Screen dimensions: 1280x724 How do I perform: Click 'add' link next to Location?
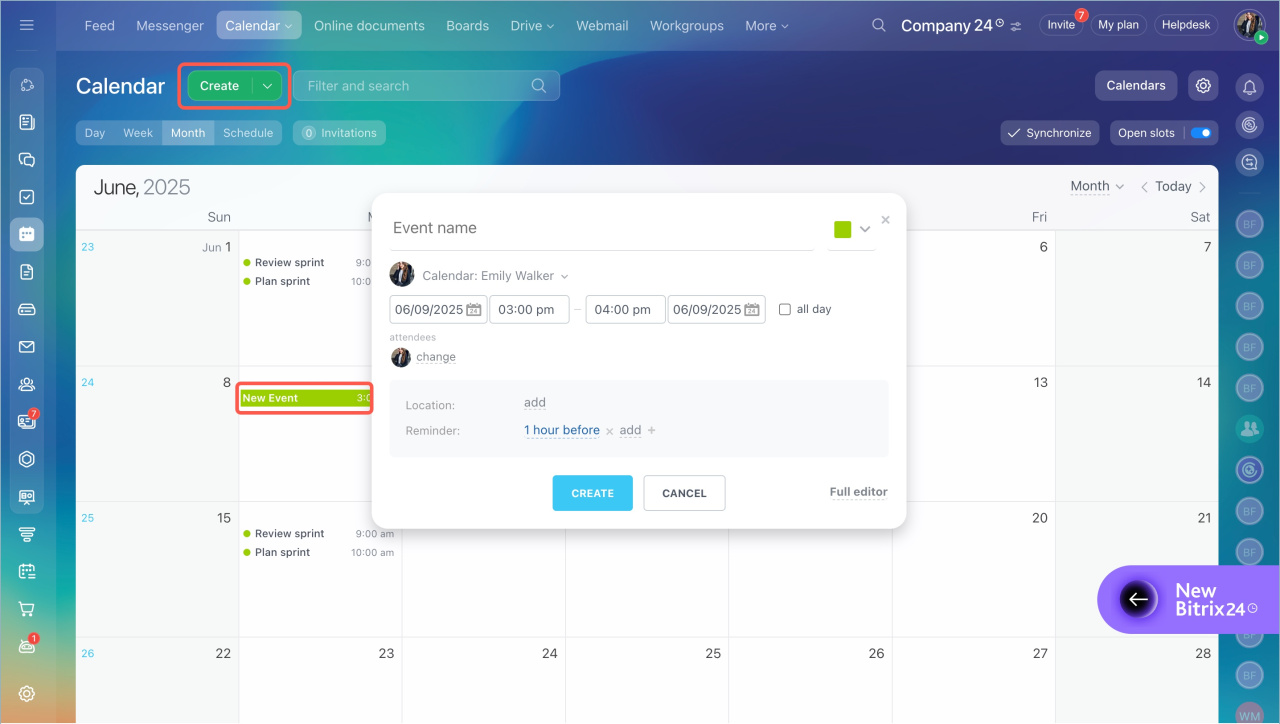point(535,403)
